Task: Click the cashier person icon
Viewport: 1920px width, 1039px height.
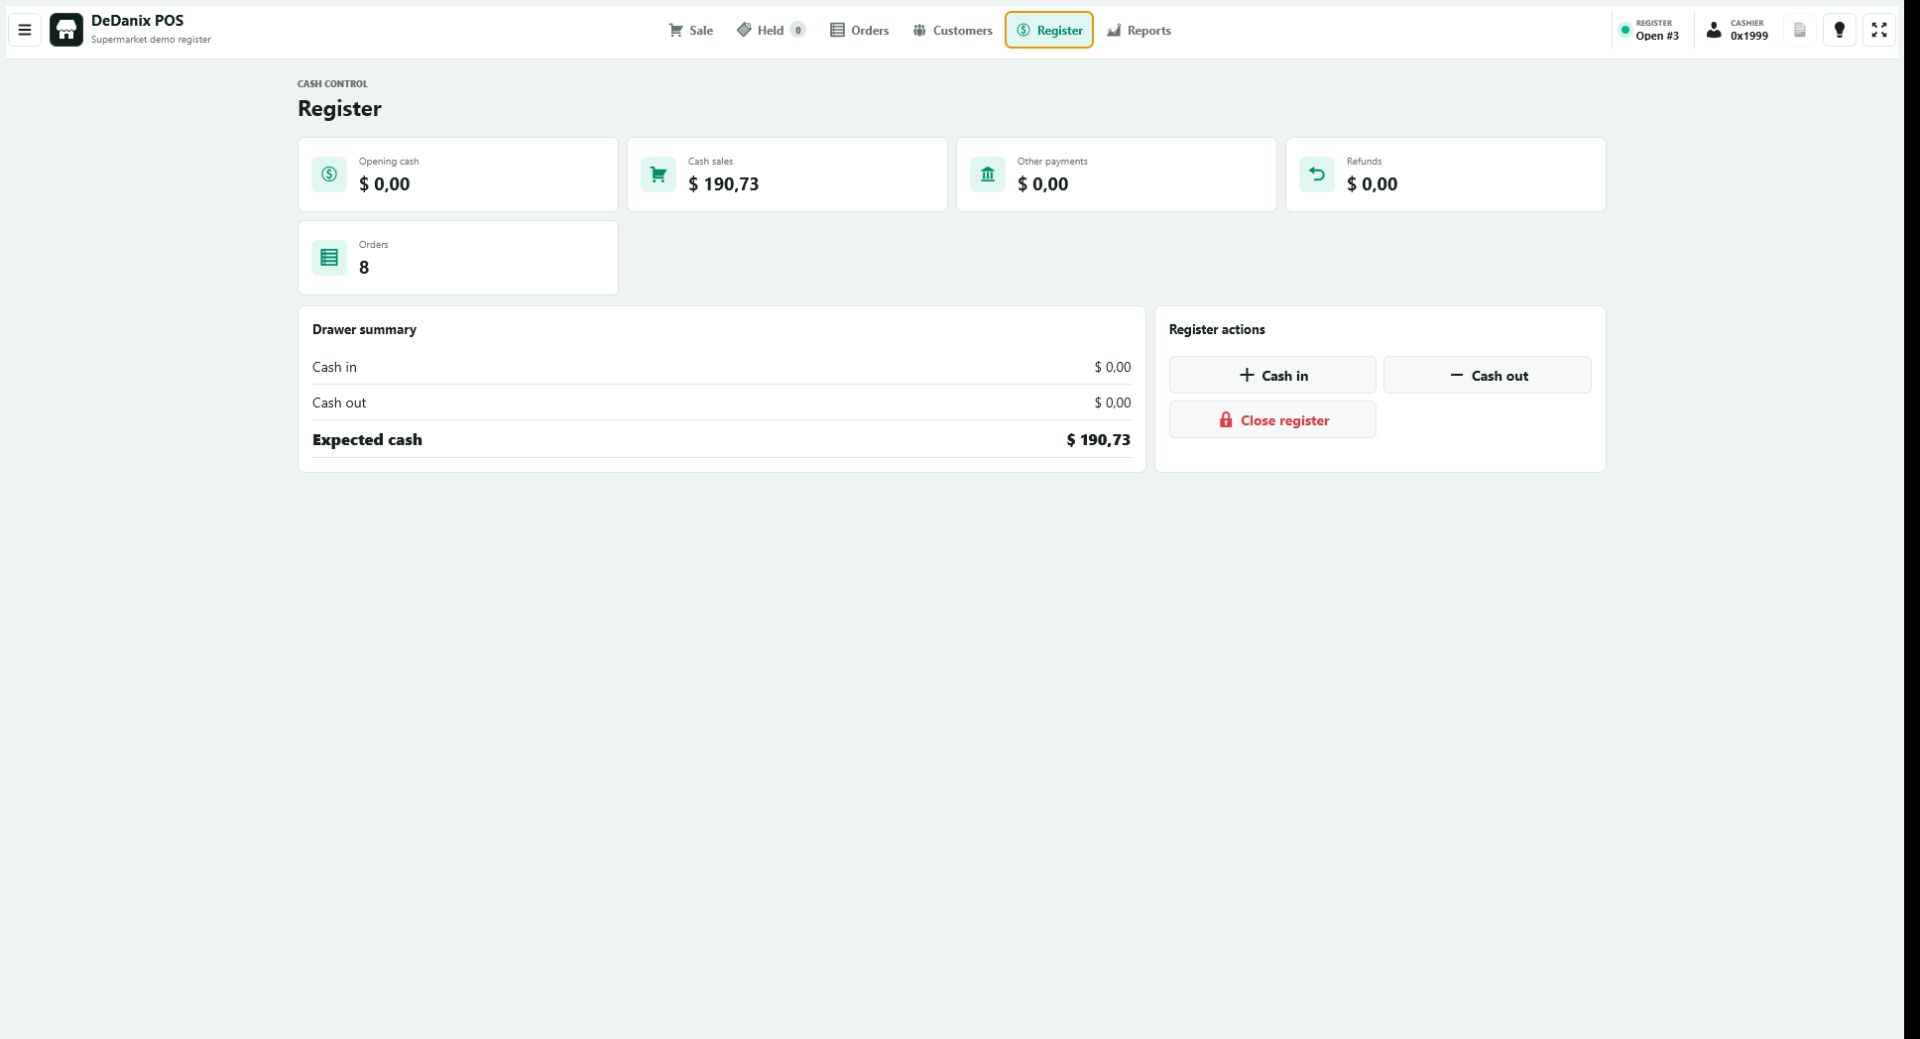Action: pyautogui.click(x=1714, y=30)
